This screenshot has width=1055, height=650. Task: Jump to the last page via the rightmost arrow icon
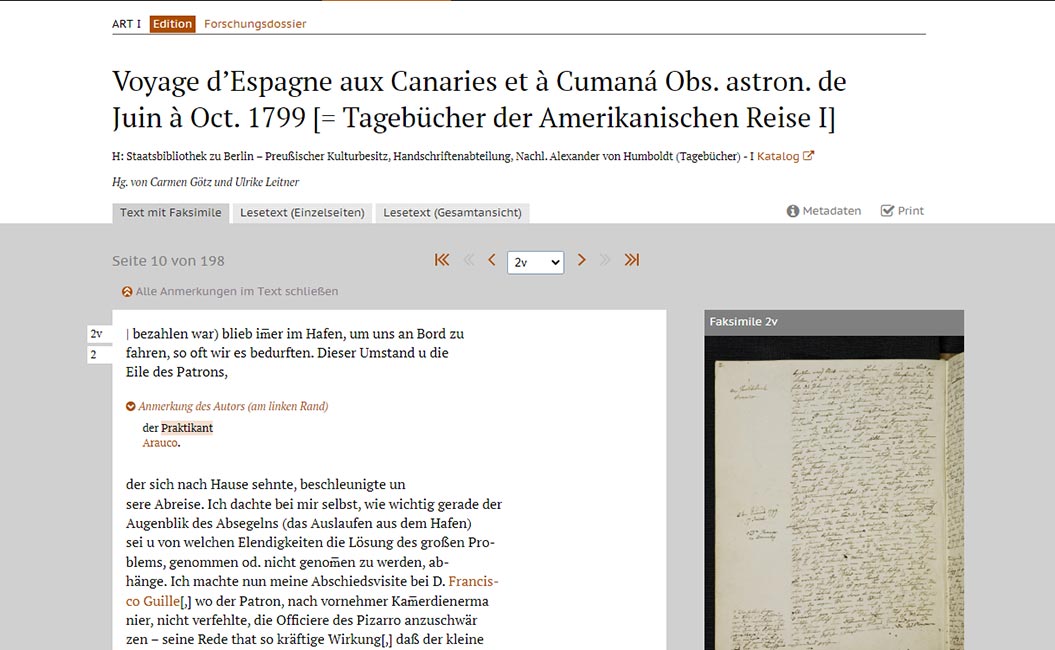pyautogui.click(x=631, y=259)
